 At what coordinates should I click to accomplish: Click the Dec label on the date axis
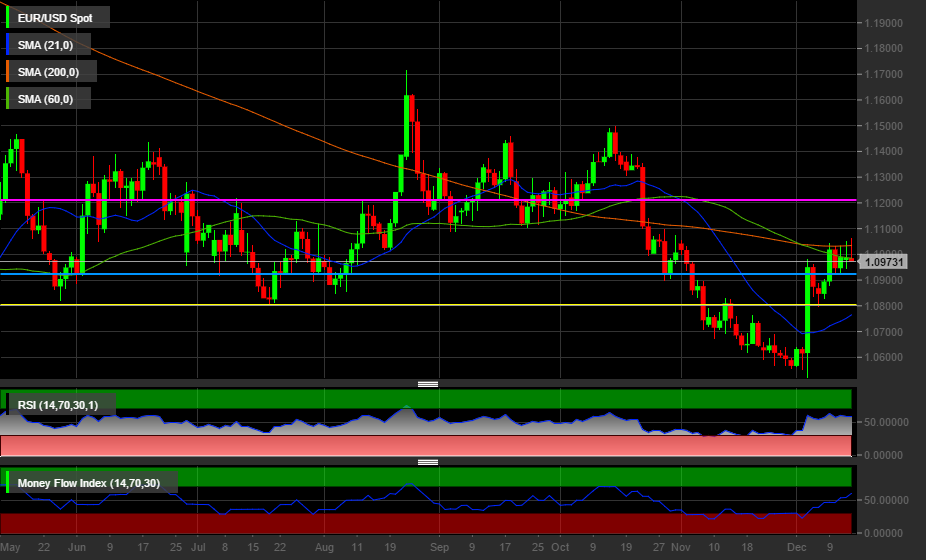(797, 548)
